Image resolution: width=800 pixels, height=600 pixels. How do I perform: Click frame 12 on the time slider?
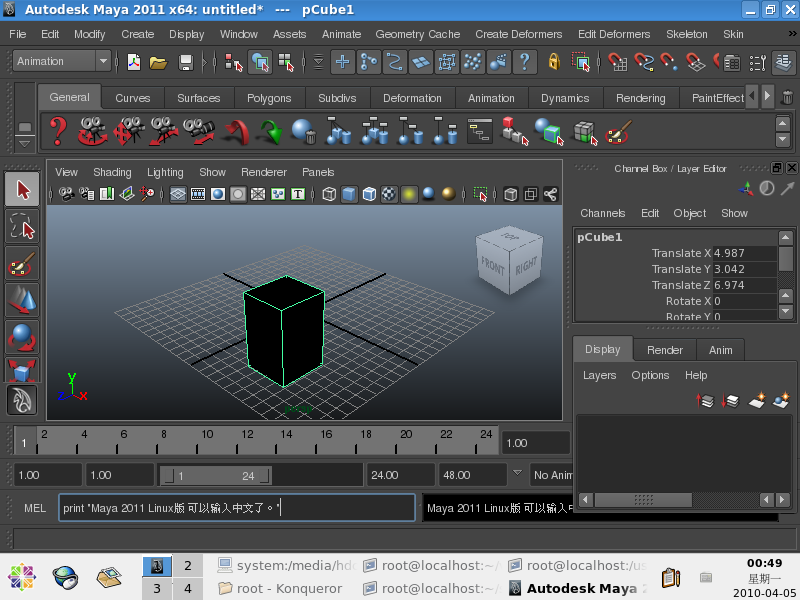click(x=247, y=440)
